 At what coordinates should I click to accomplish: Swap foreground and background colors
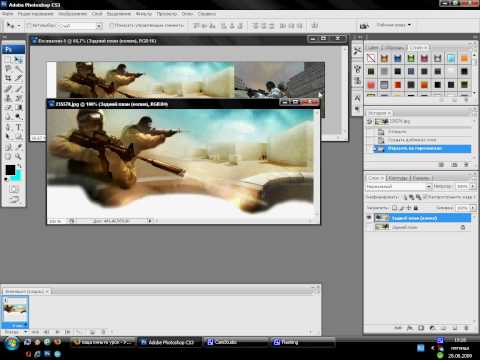[19, 166]
